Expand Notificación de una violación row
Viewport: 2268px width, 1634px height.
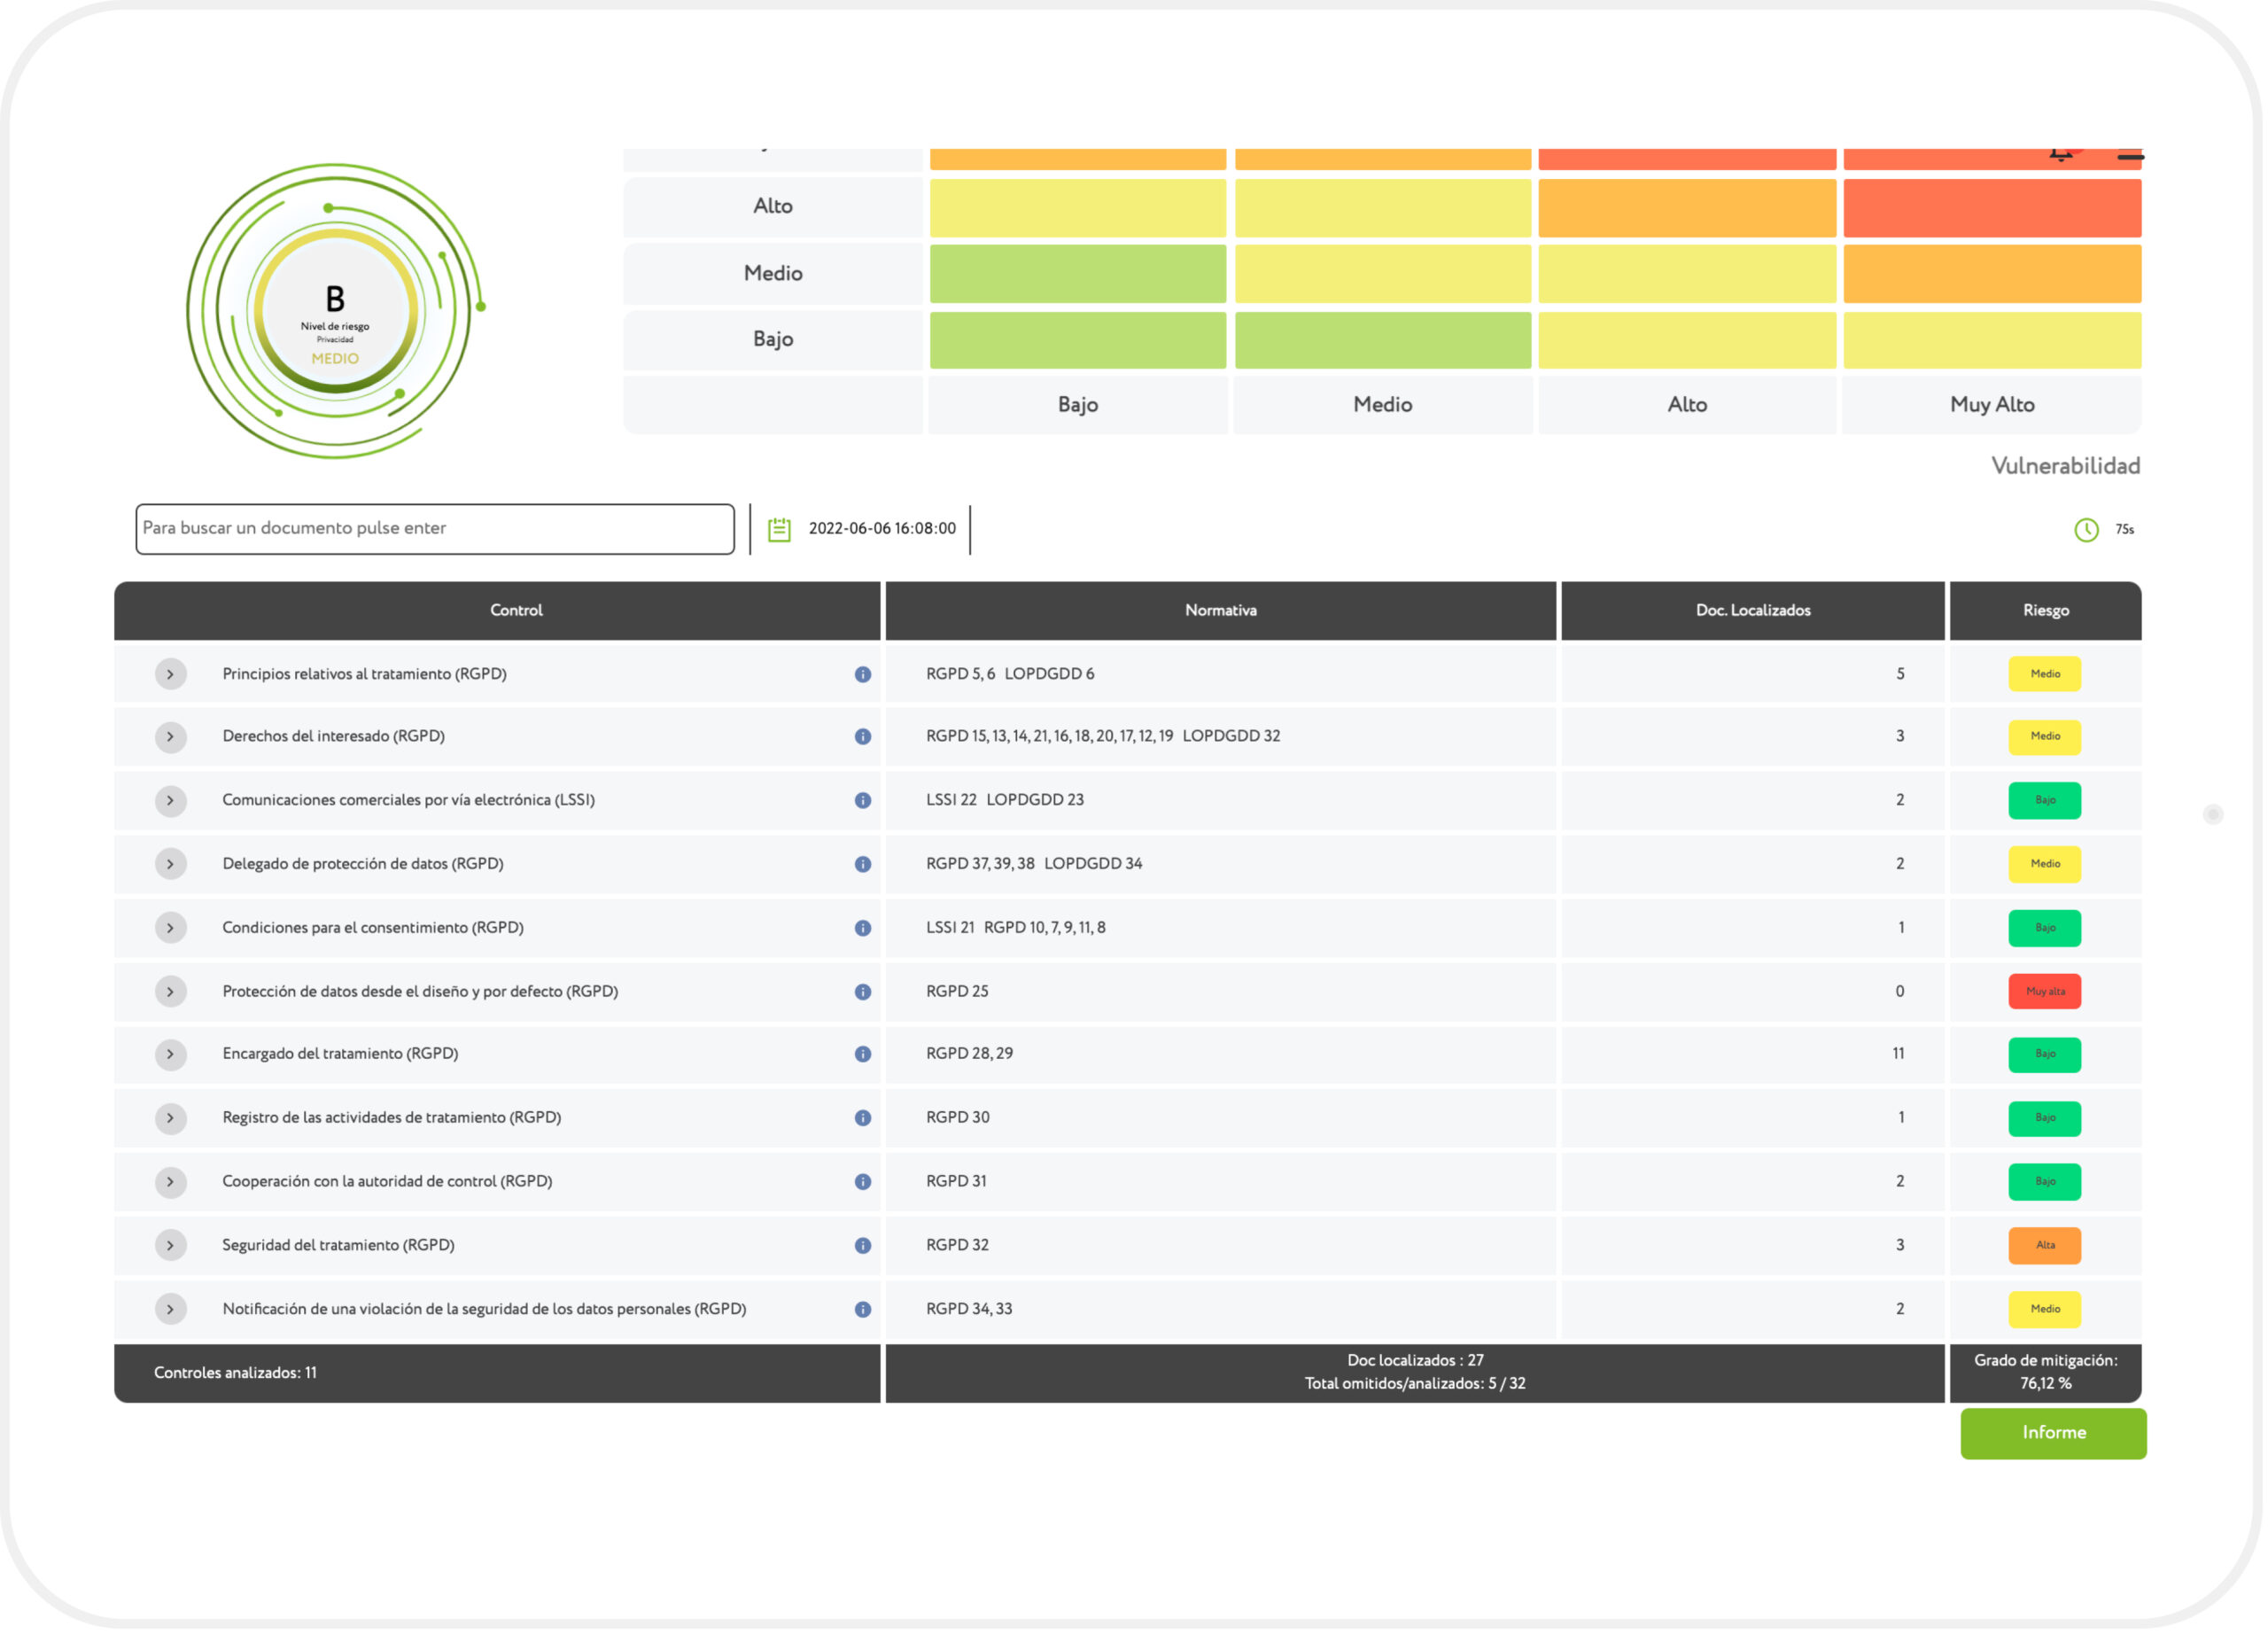171,1311
